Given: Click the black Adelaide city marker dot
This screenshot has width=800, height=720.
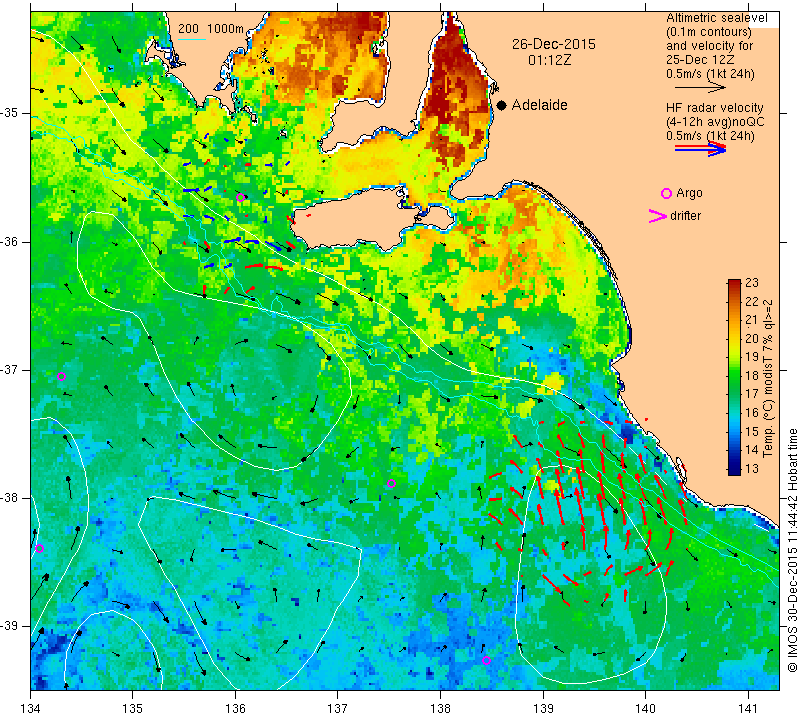Looking at the screenshot, I should click(502, 105).
